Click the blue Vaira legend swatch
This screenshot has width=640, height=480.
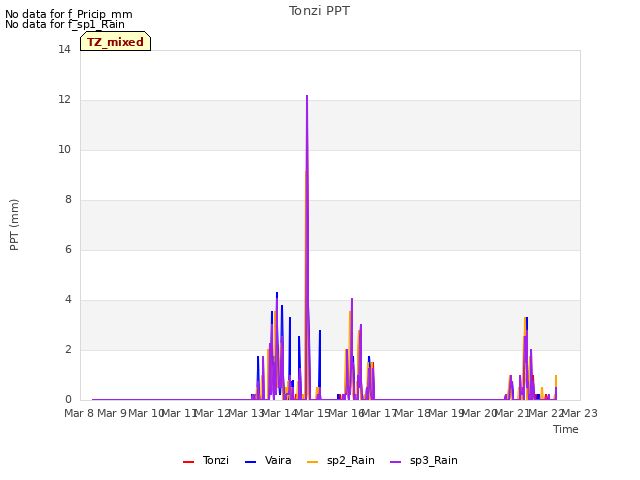(x=251, y=462)
